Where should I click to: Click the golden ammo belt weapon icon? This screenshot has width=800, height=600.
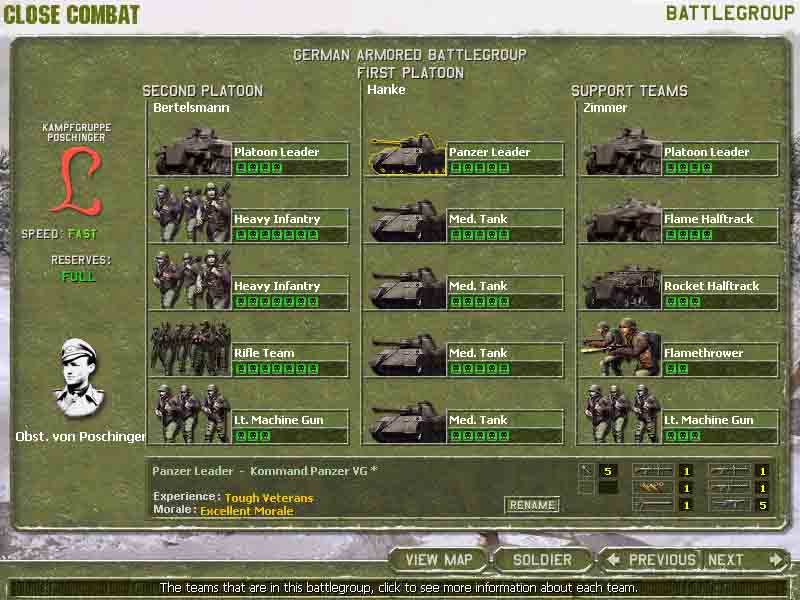[653, 488]
